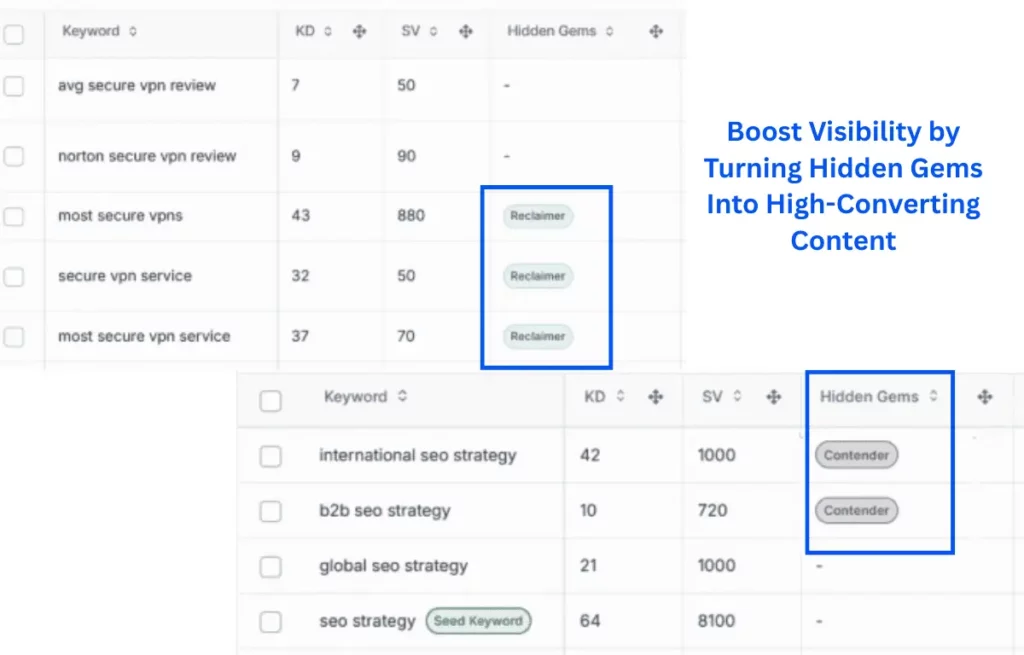
Task: Click the column move icon beside SV header
Action: click(465, 31)
